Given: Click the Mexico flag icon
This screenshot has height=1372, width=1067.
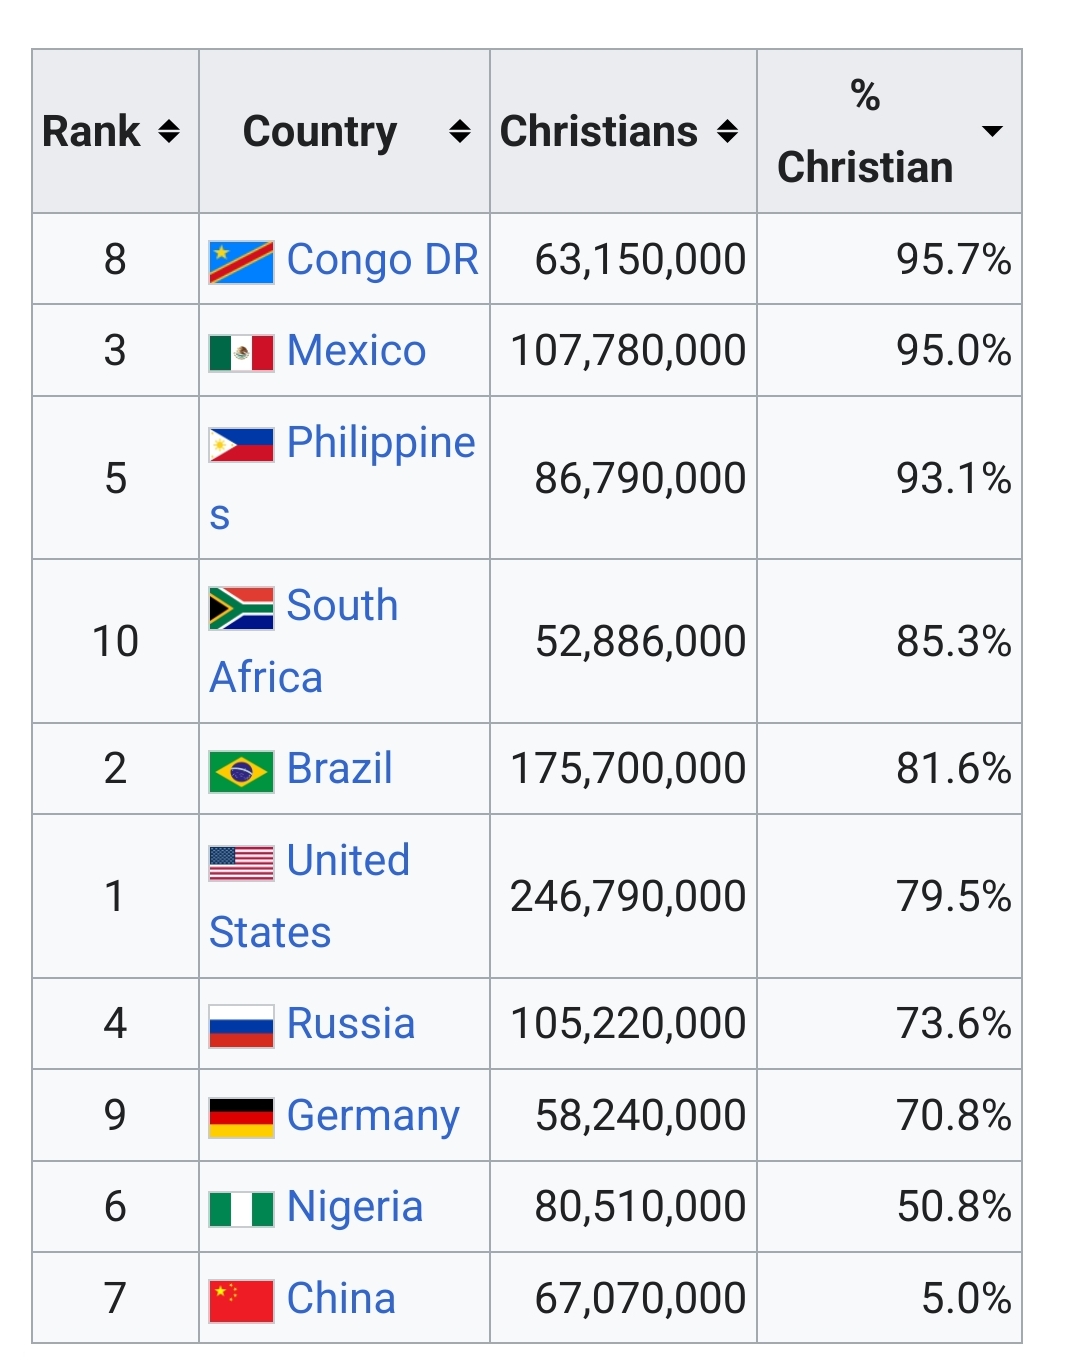Looking at the screenshot, I should [241, 353].
